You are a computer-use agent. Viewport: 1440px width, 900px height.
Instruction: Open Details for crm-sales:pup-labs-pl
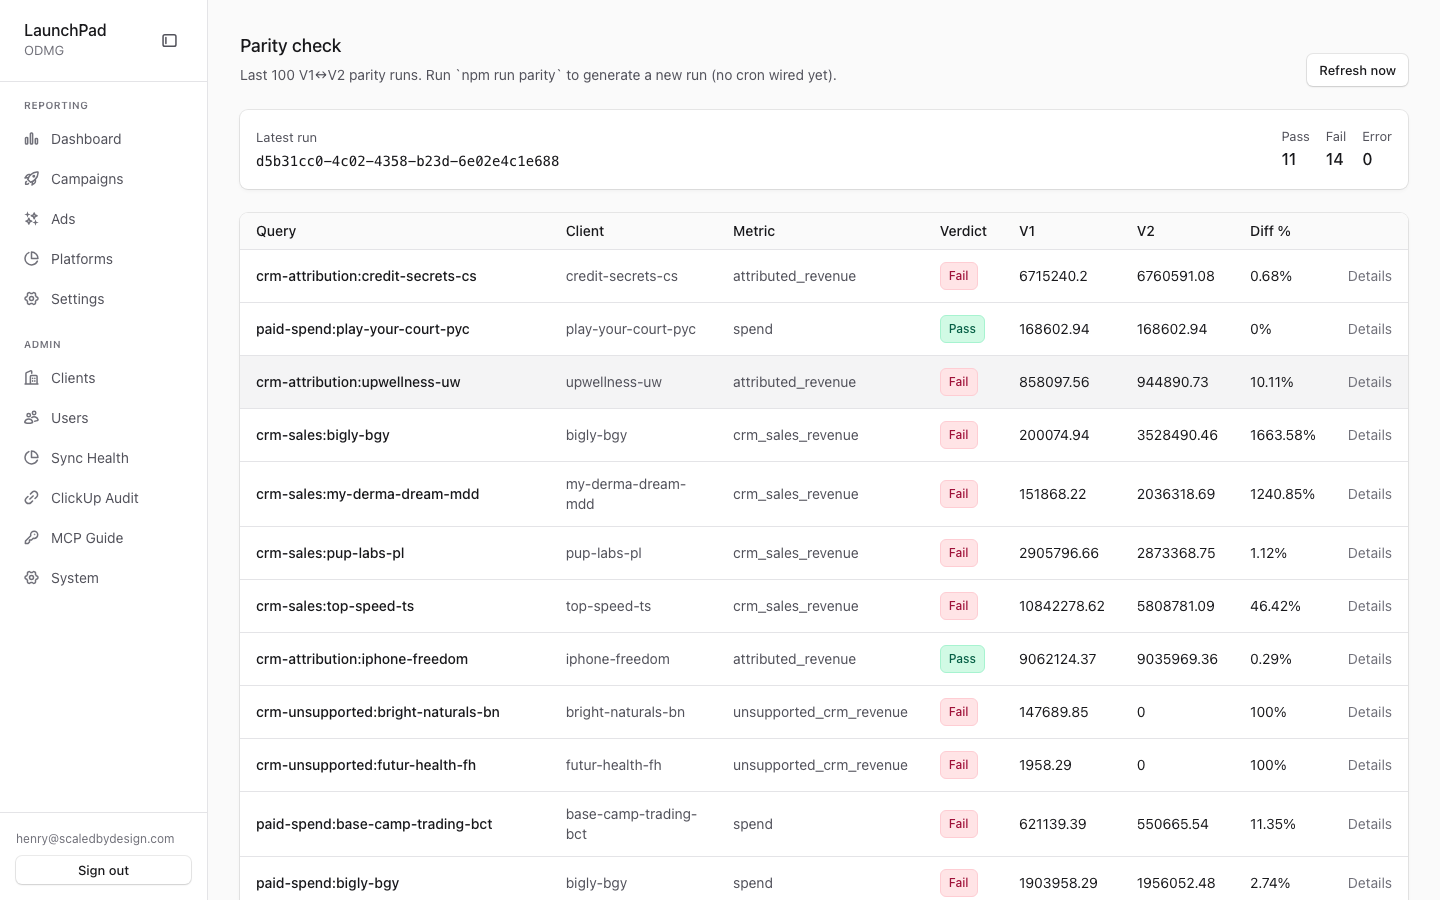click(x=1369, y=553)
